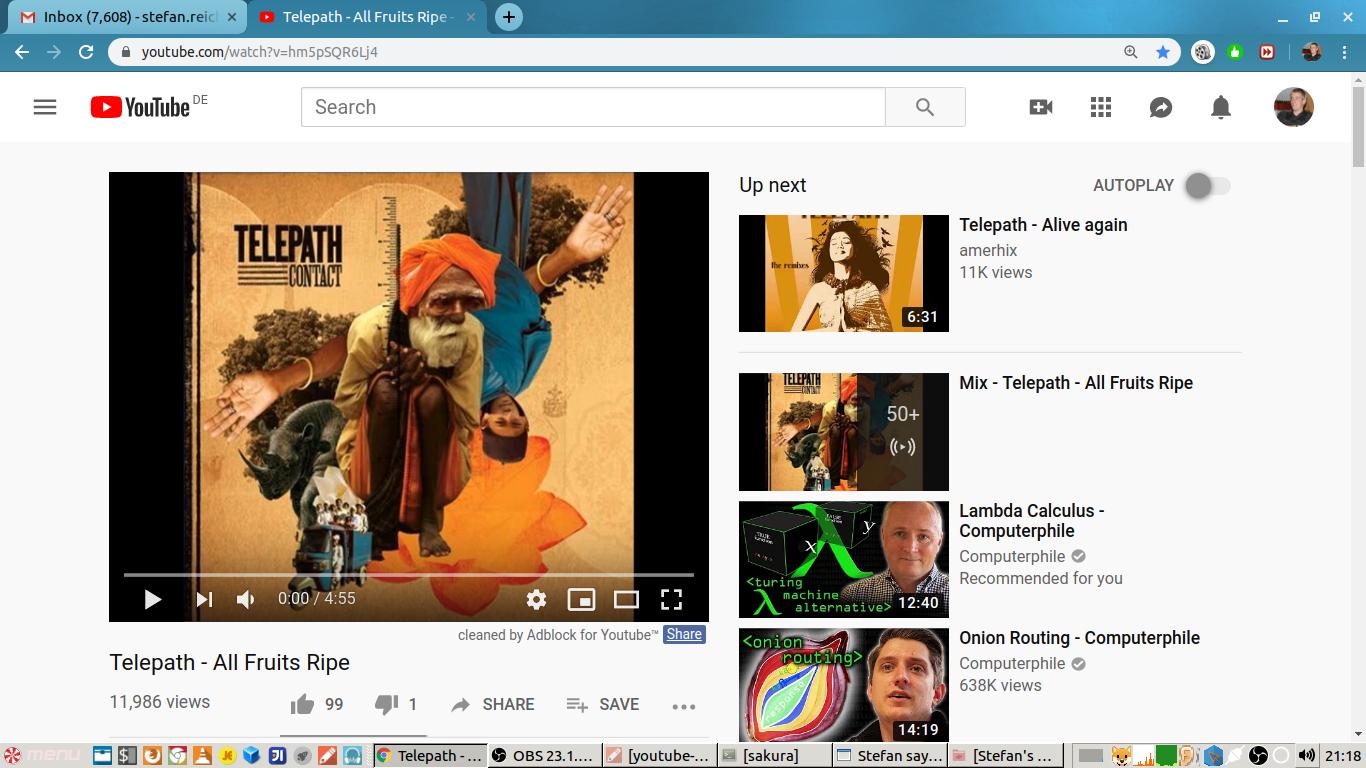Switch to theater mode
The width and height of the screenshot is (1366, 768).
tap(626, 599)
